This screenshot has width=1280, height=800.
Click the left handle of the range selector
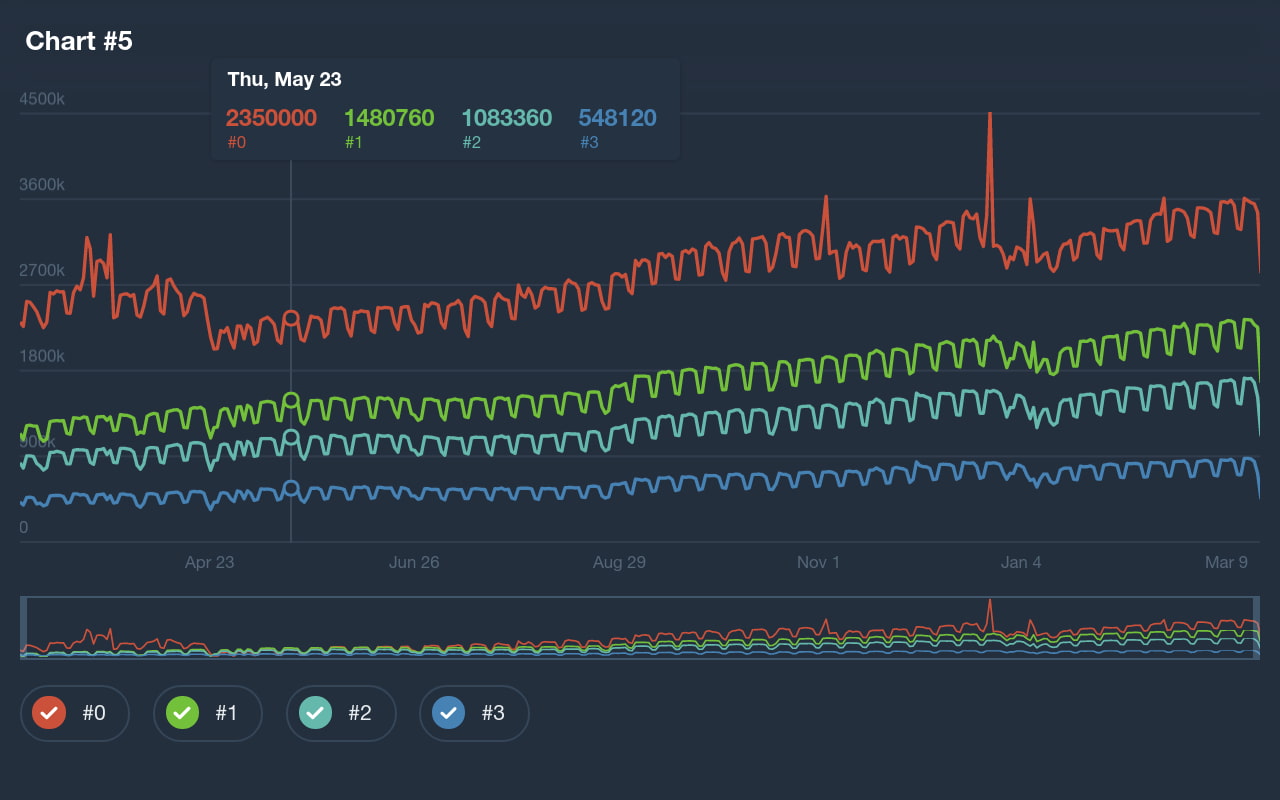click(23, 628)
